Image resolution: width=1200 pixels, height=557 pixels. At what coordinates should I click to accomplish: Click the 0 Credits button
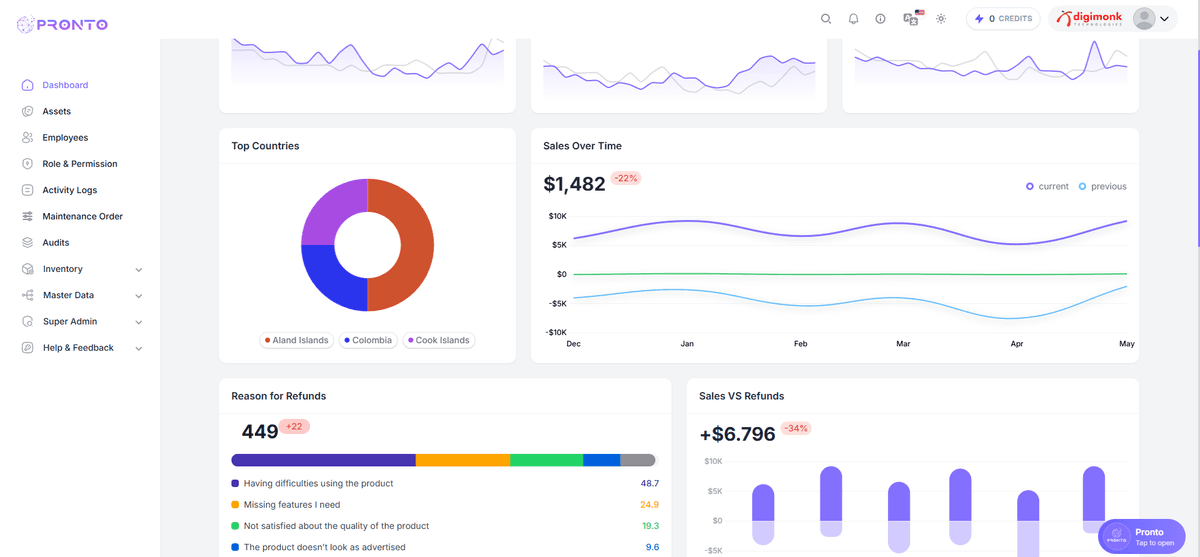pyautogui.click(x=1003, y=19)
